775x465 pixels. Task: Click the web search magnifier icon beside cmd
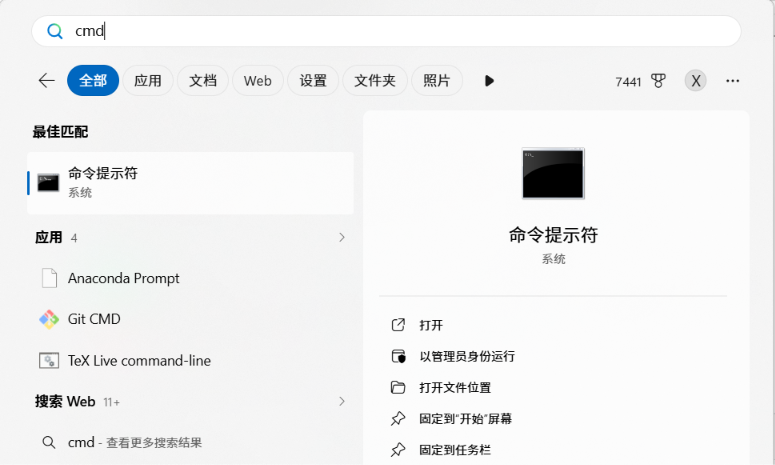click(x=48, y=442)
